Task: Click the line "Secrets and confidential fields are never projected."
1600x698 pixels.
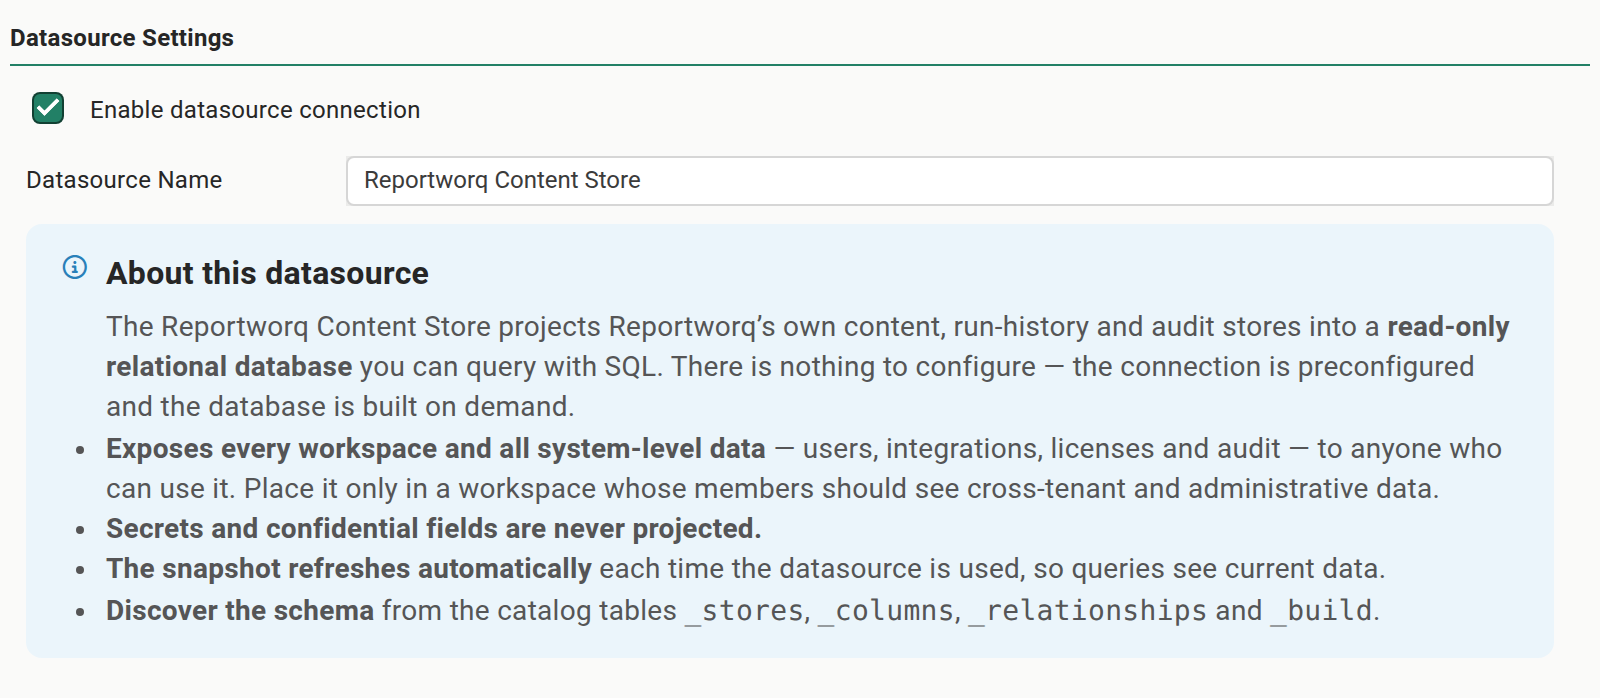Action: tap(434, 528)
